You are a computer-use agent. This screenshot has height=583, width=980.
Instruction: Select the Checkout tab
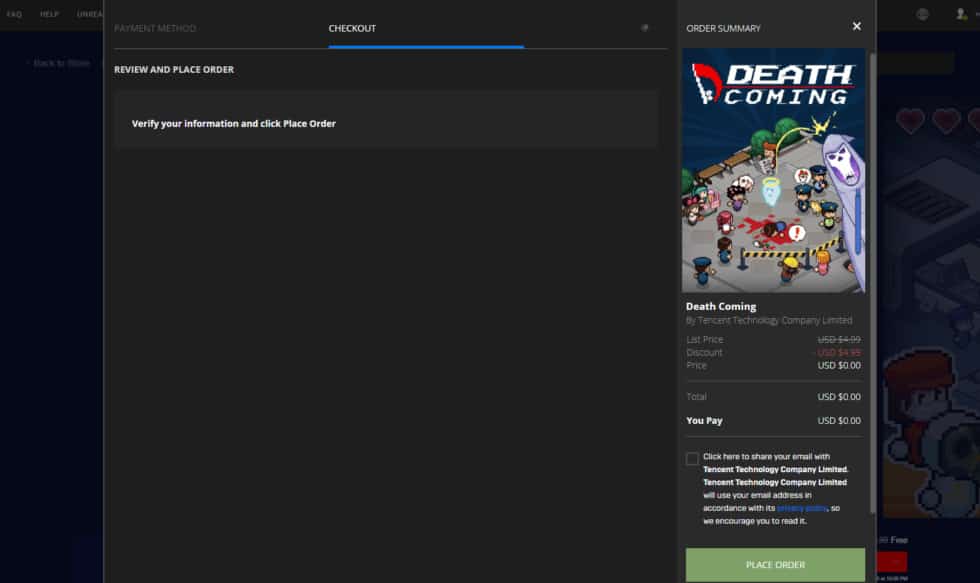click(352, 28)
